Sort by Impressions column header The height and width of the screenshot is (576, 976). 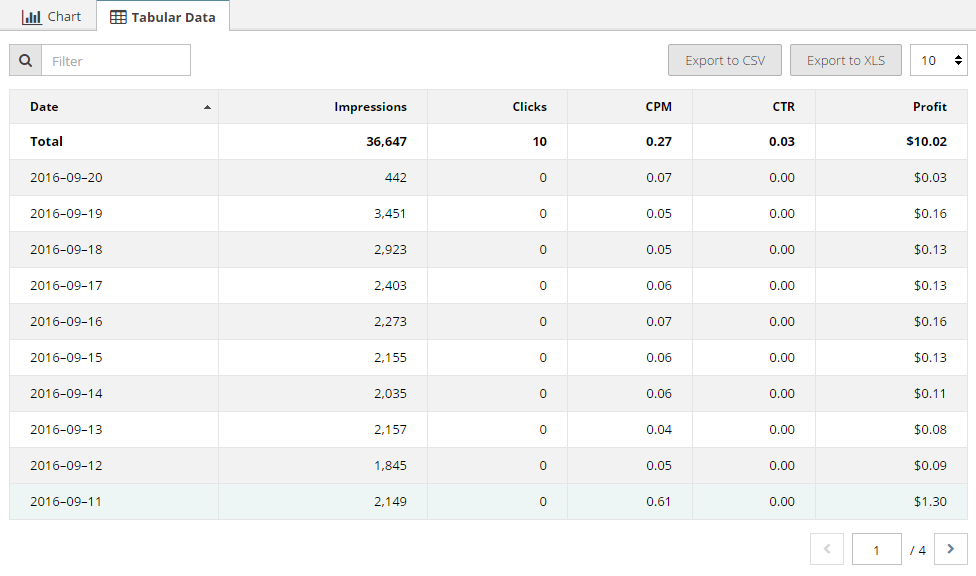pos(370,107)
